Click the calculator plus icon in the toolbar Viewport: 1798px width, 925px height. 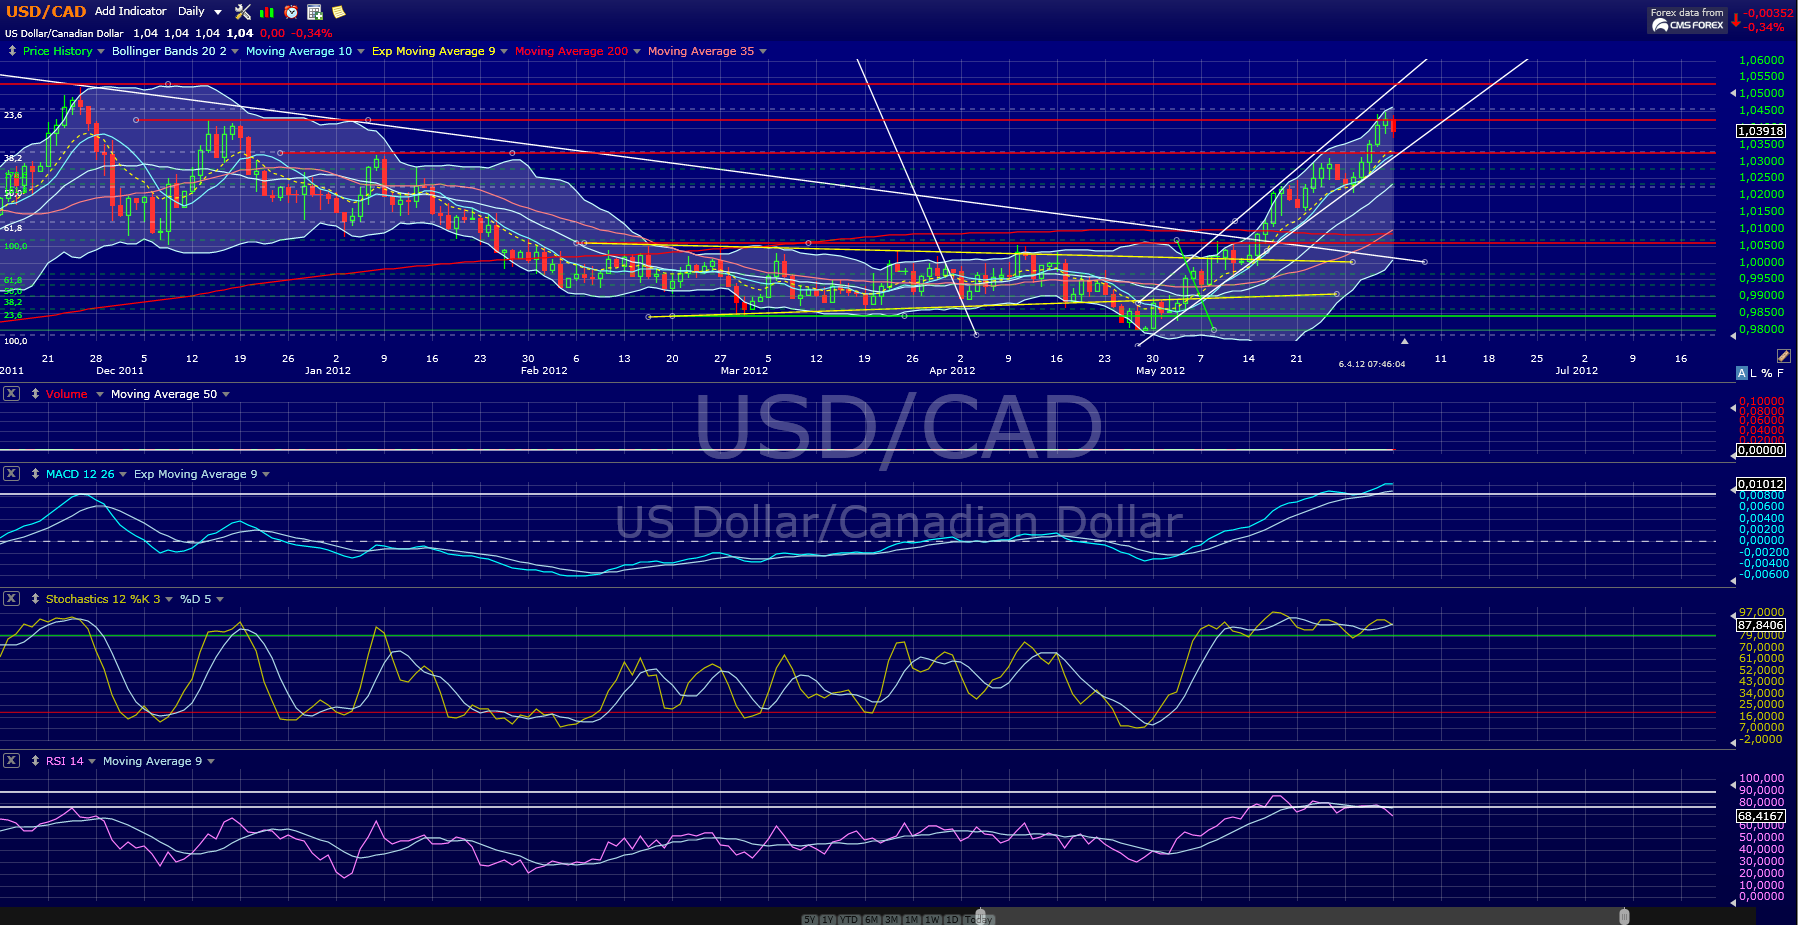(x=315, y=12)
